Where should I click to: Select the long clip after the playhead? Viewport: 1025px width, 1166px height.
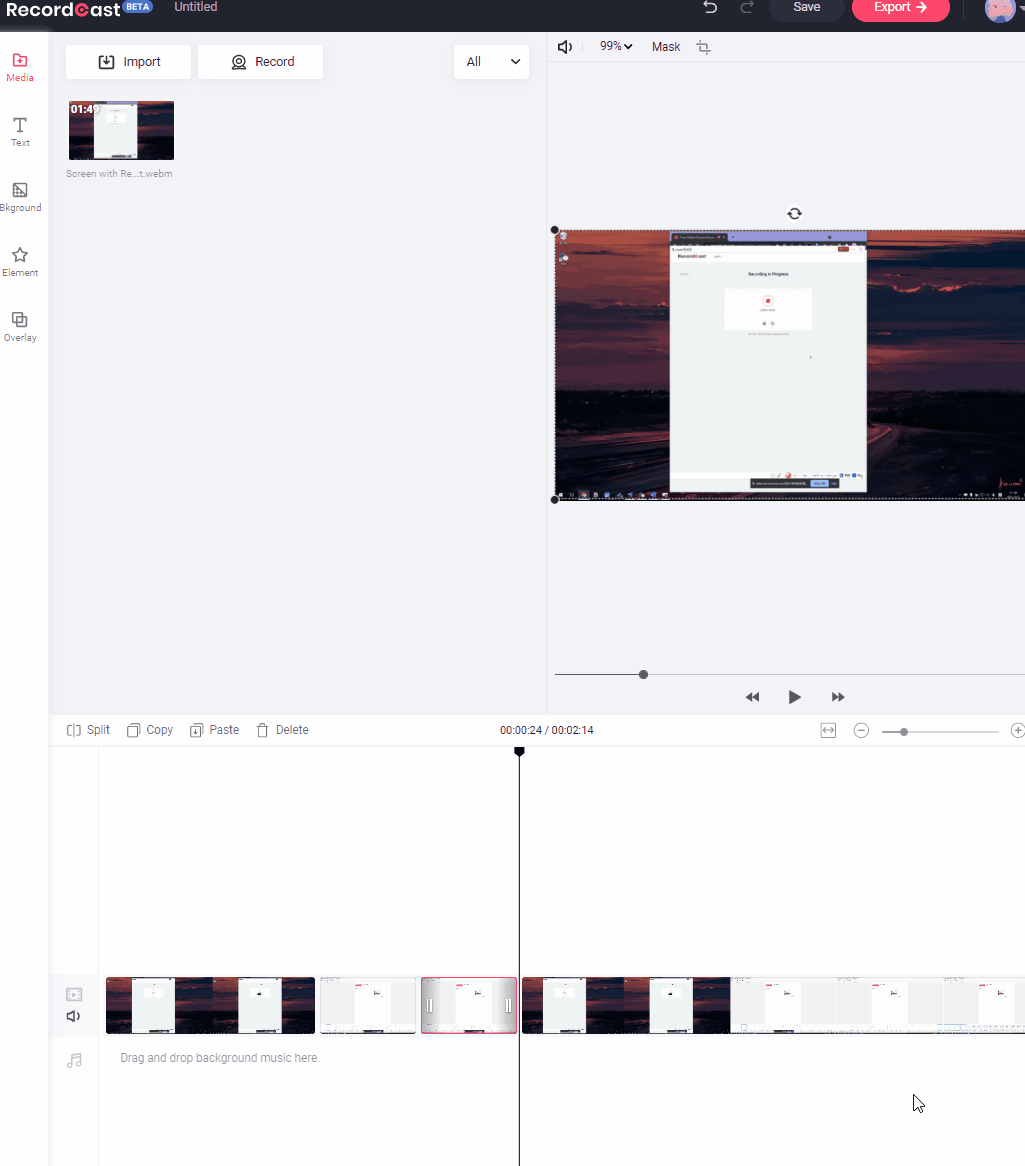pos(774,1005)
